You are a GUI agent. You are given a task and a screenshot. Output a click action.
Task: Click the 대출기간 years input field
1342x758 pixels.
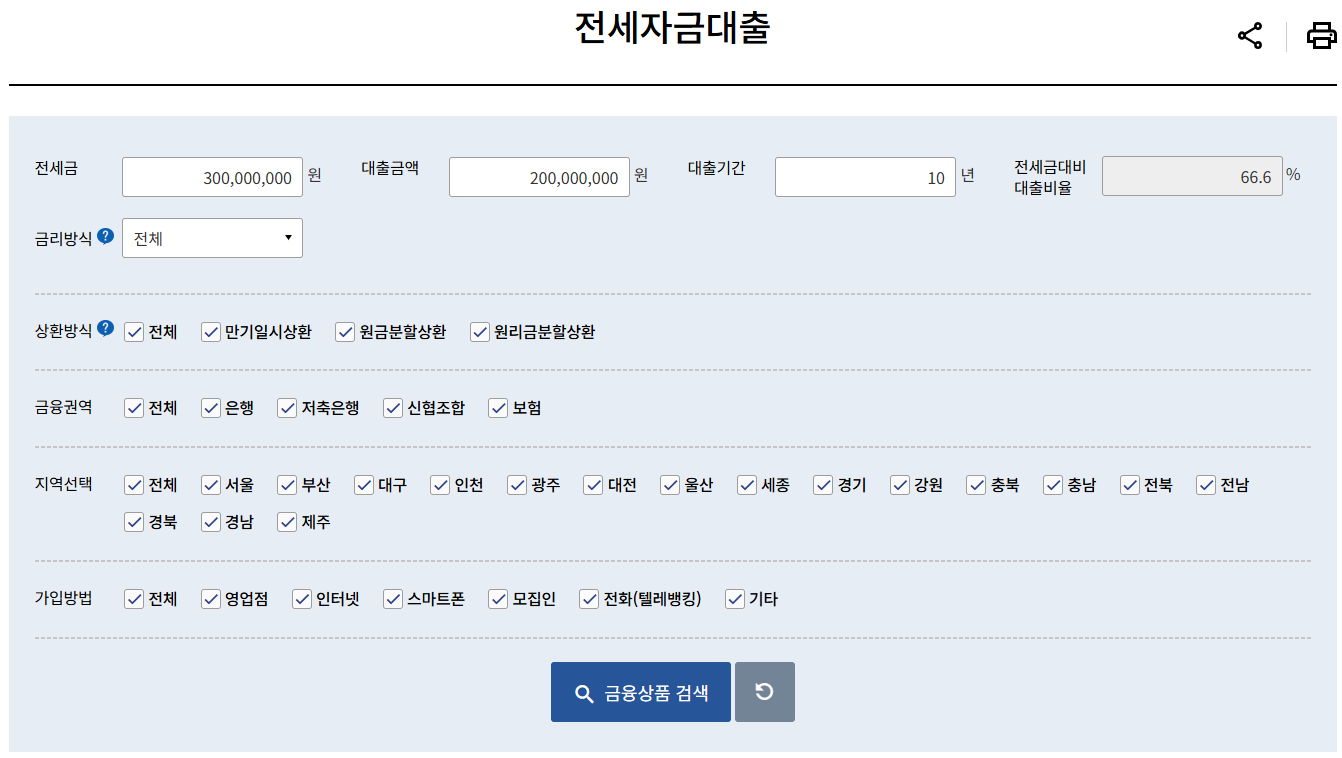[865, 177]
